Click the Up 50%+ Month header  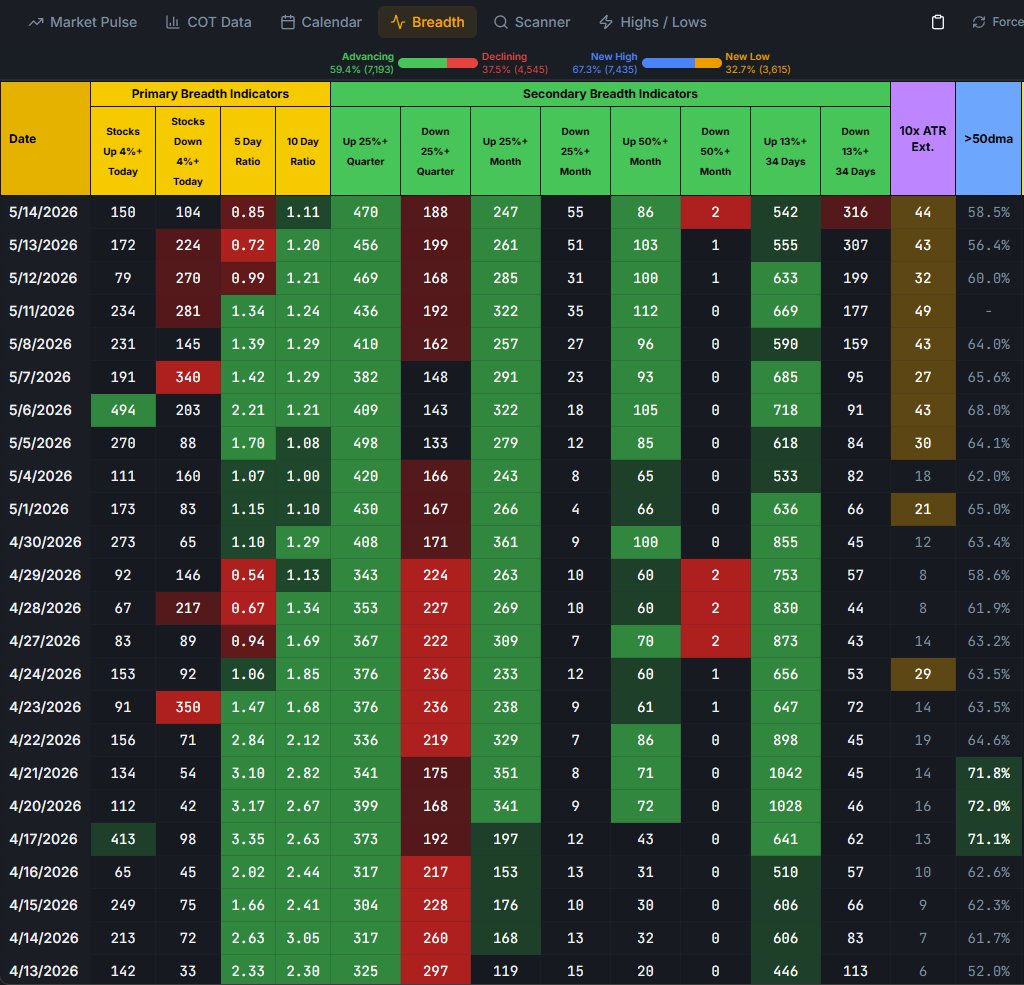pos(645,151)
